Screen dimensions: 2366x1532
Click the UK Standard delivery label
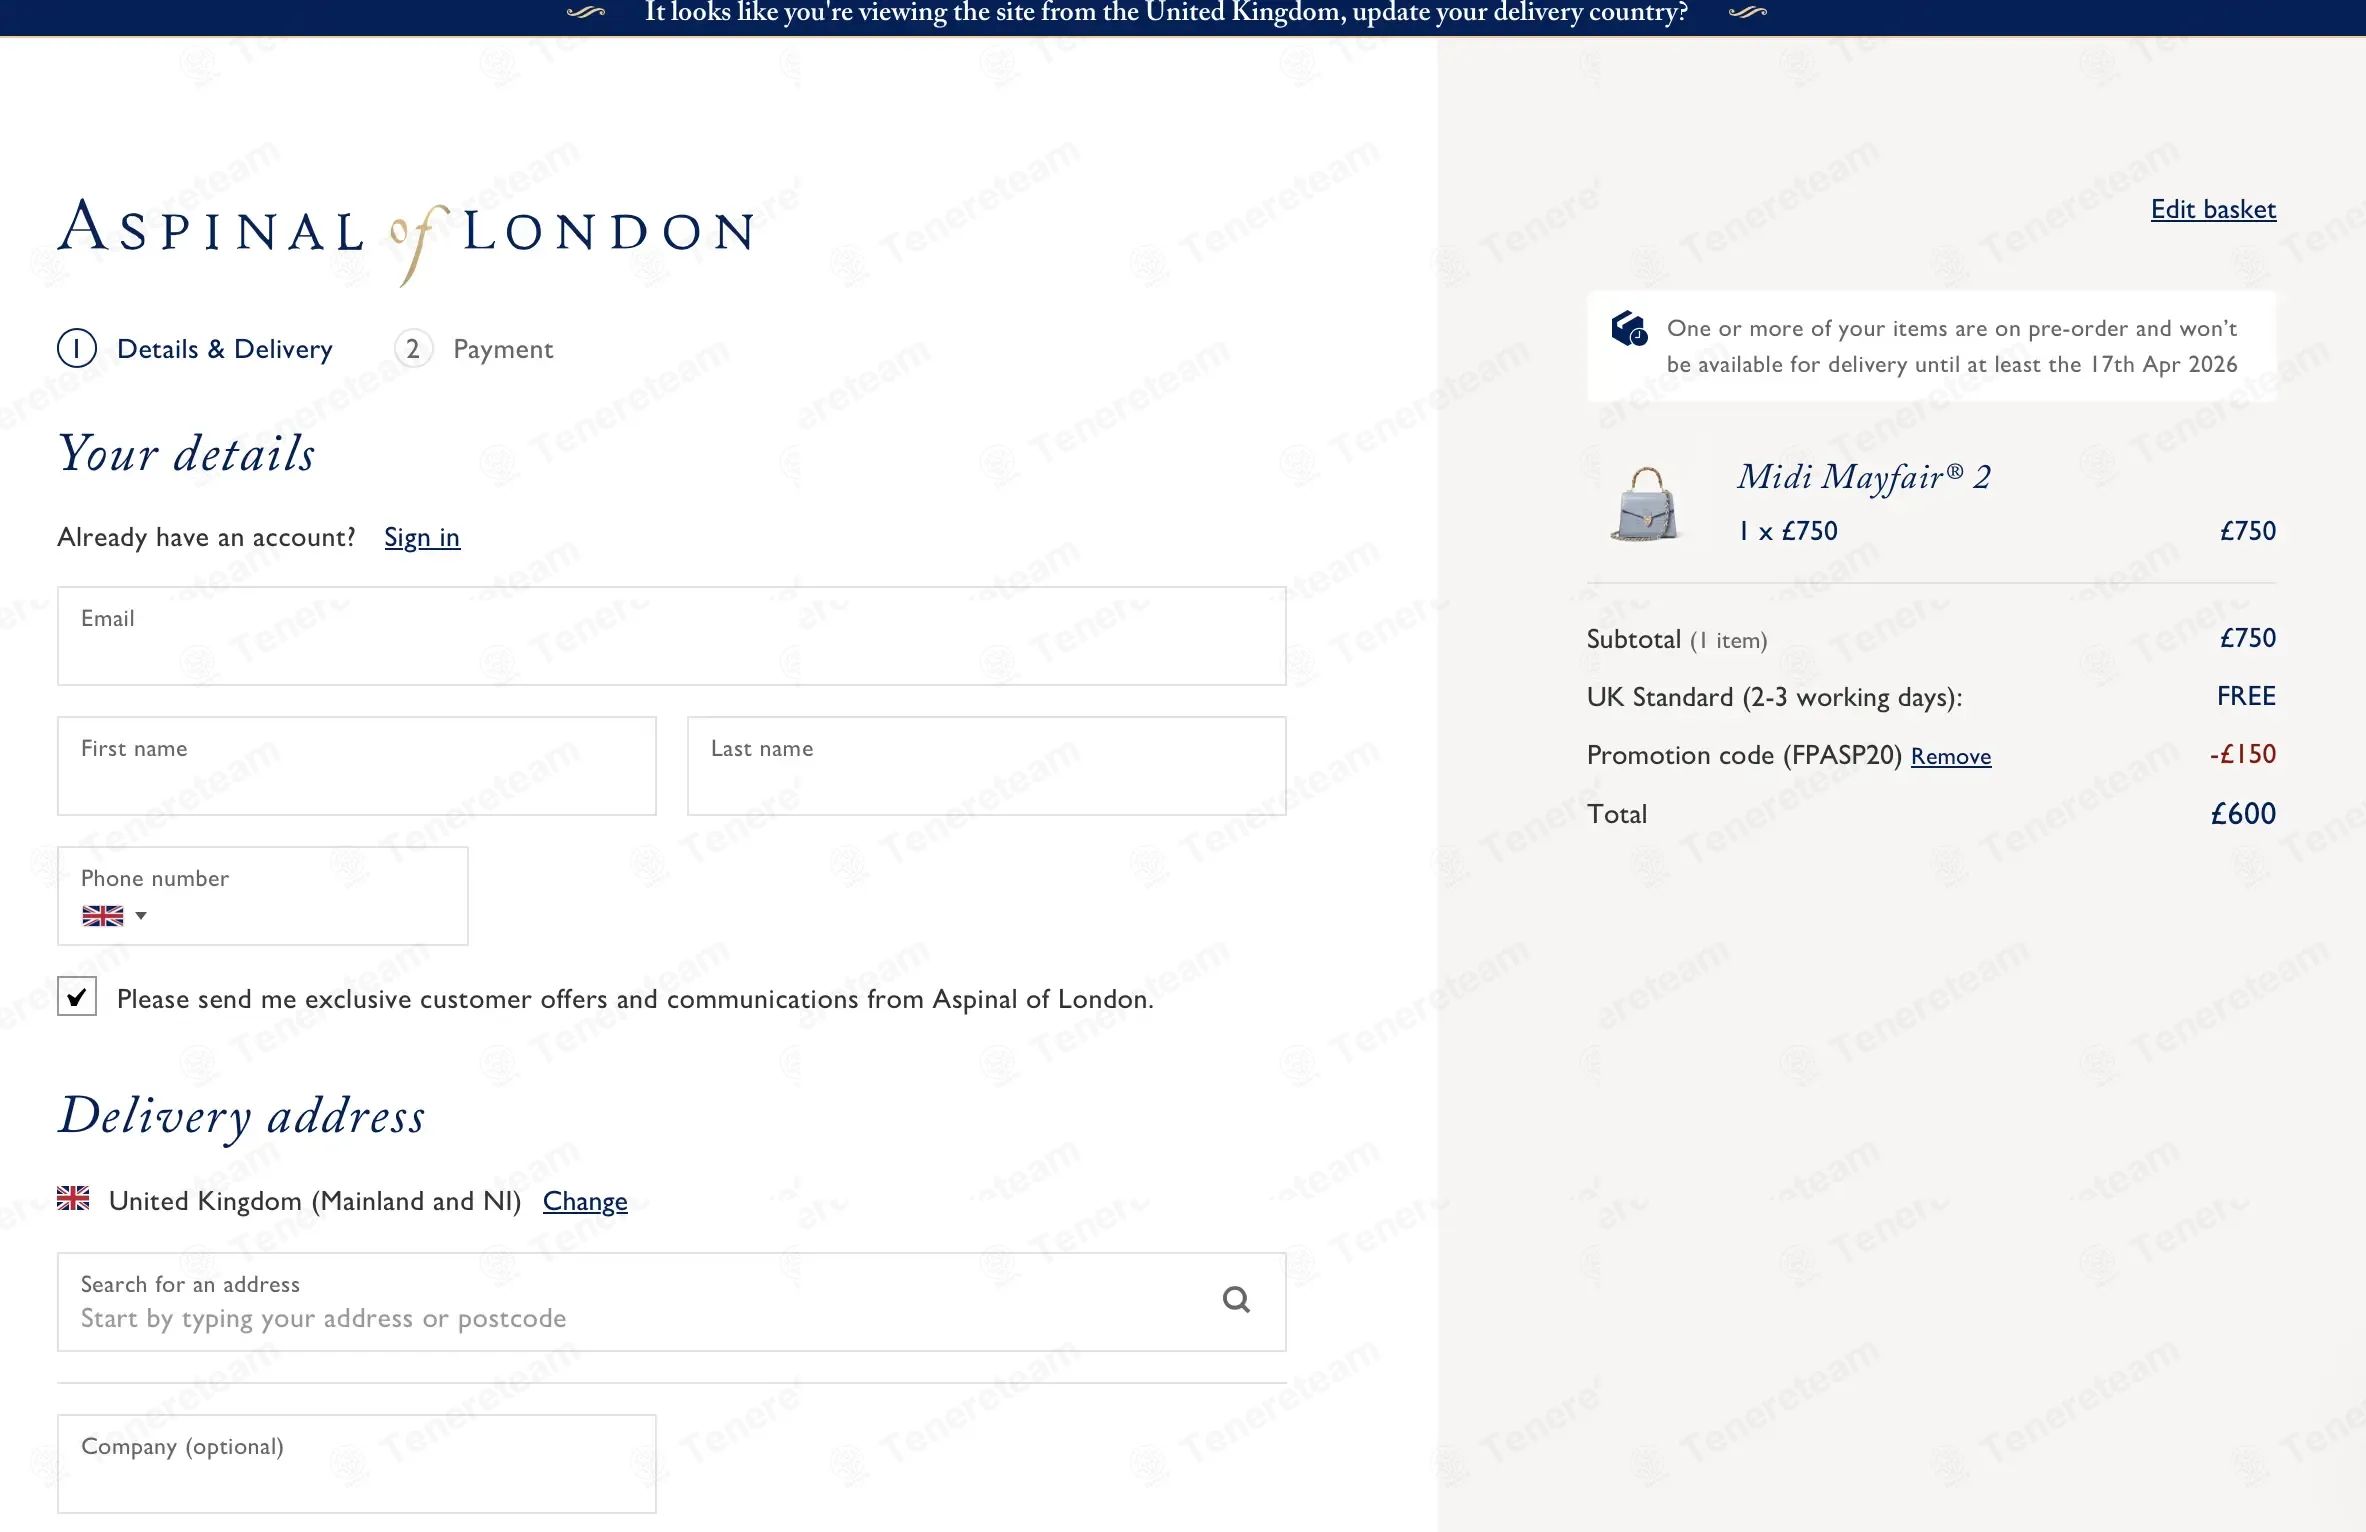pos(1774,697)
